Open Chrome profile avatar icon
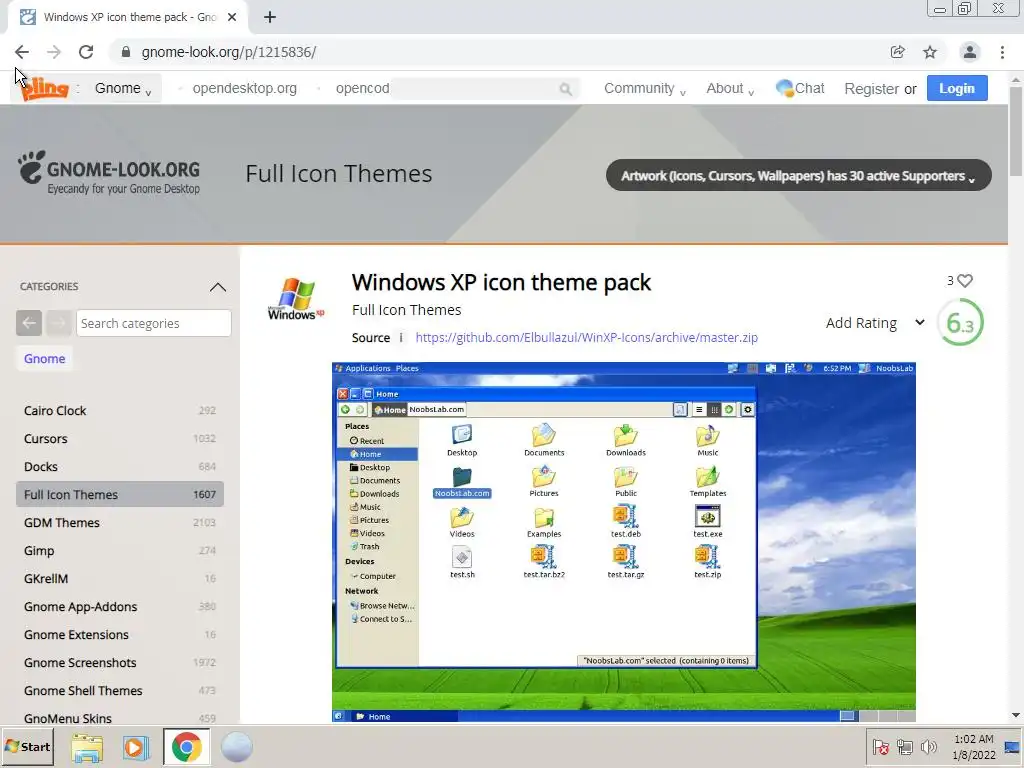The width and height of the screenshot is (1024, 768). (970, 52)
